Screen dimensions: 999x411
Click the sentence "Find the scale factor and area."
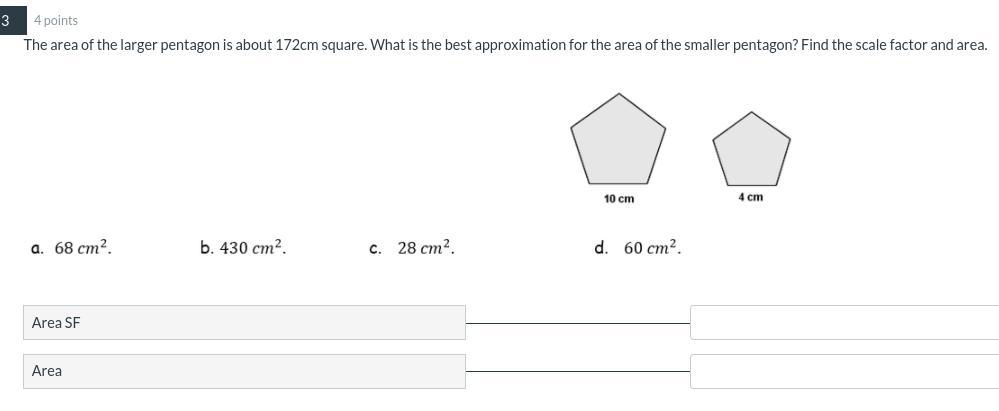[x=895, y=46]
